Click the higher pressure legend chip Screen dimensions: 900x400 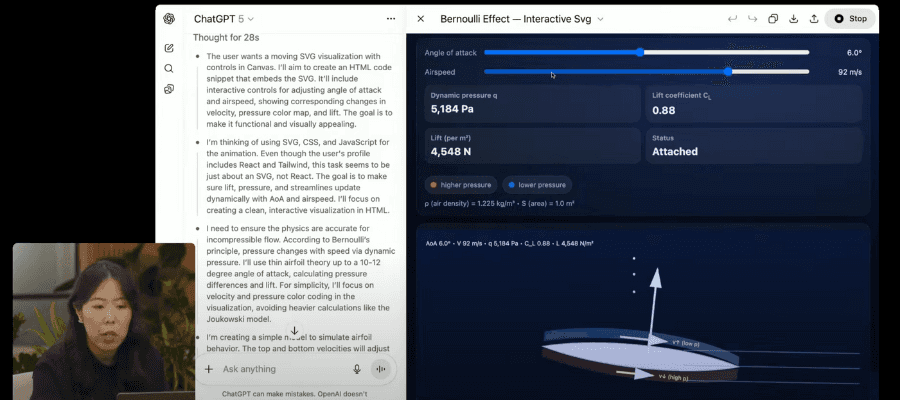(461, 185)
